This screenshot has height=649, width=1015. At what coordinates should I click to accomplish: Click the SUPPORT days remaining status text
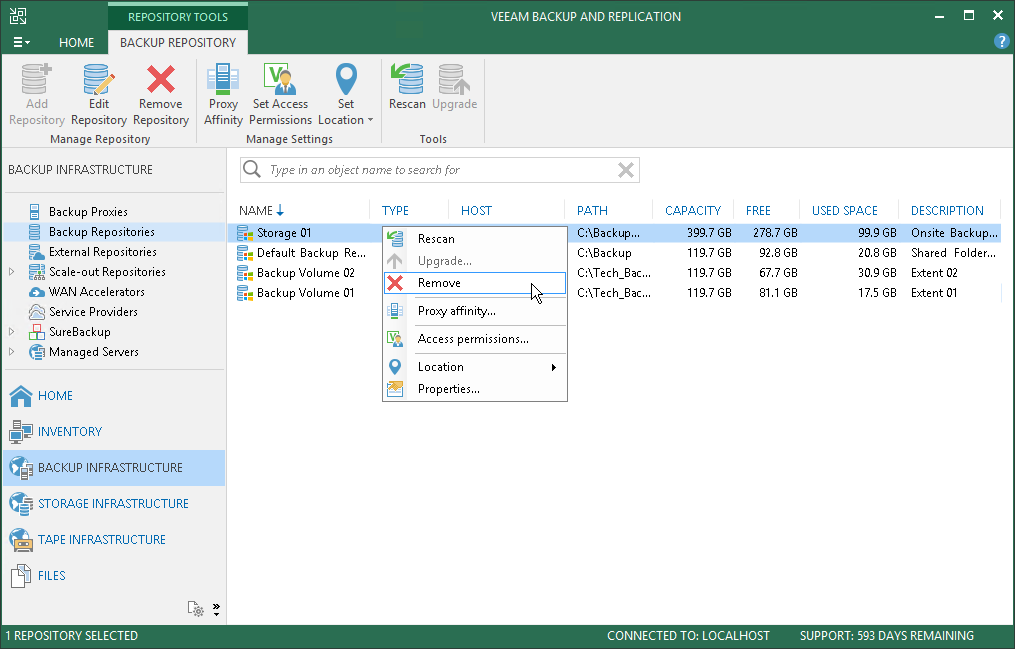(886, 635)
